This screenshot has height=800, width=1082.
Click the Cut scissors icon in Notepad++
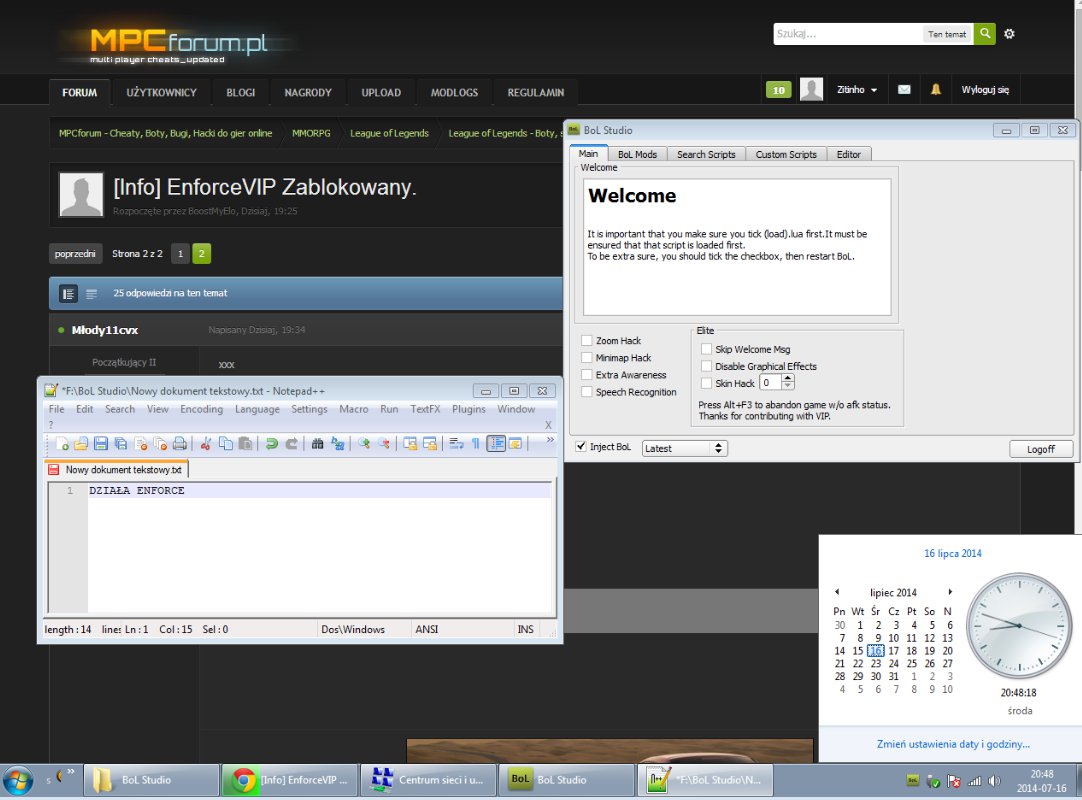pos(206,443)
